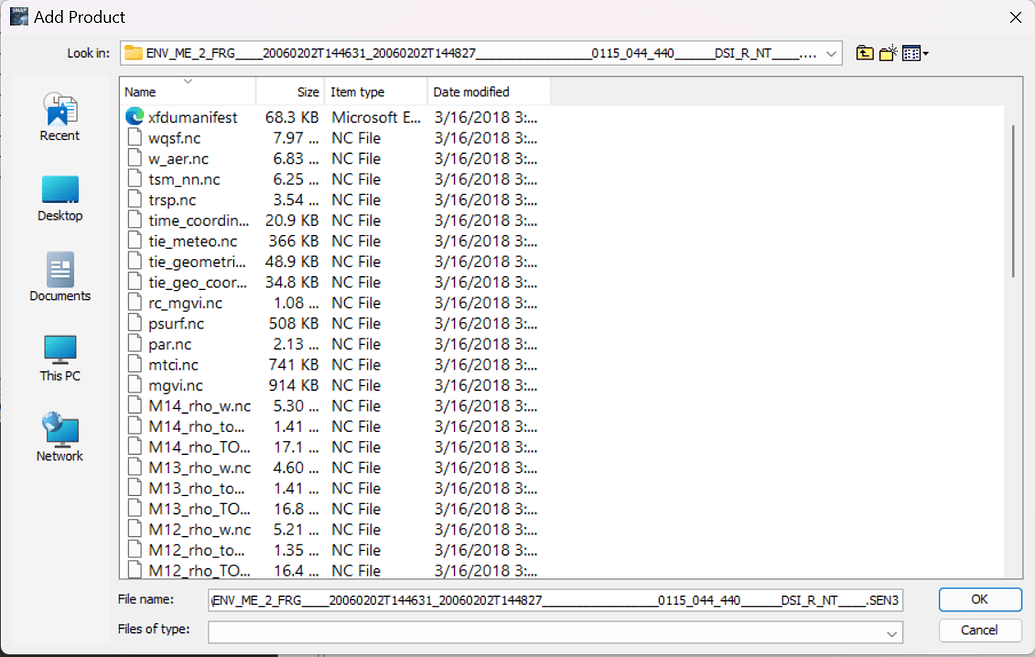Open the Network location

pyautogui.click(x=60, y=437)
